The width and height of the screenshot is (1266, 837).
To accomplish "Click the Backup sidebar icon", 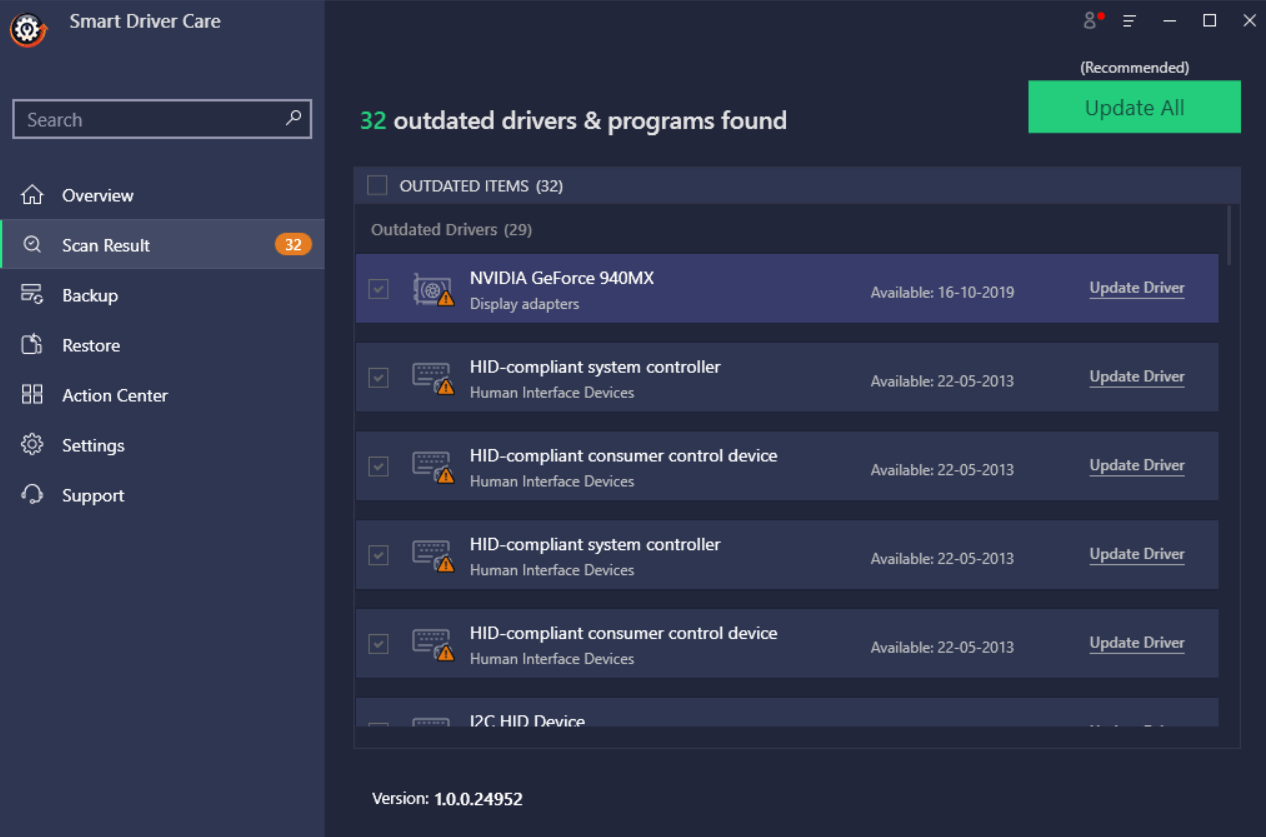I will pyautogui.click(x=32, y=295).
